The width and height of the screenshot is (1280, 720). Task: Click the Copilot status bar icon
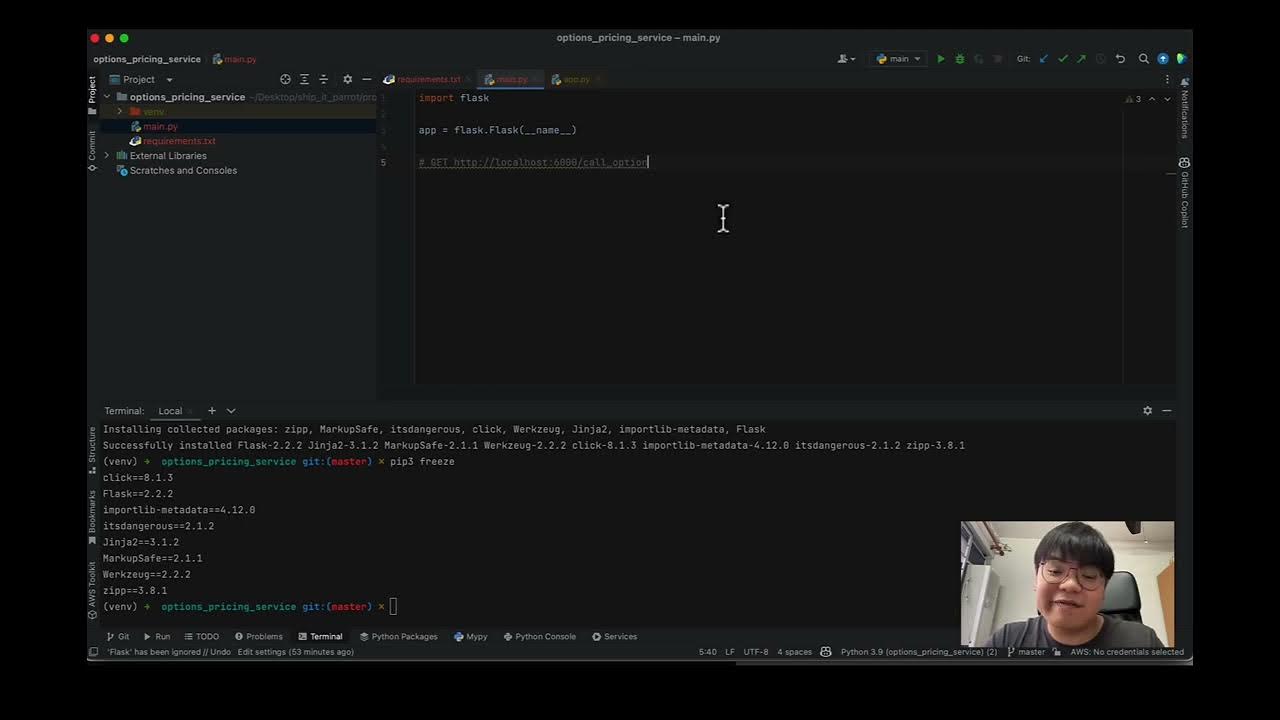(x=826, y=652)
